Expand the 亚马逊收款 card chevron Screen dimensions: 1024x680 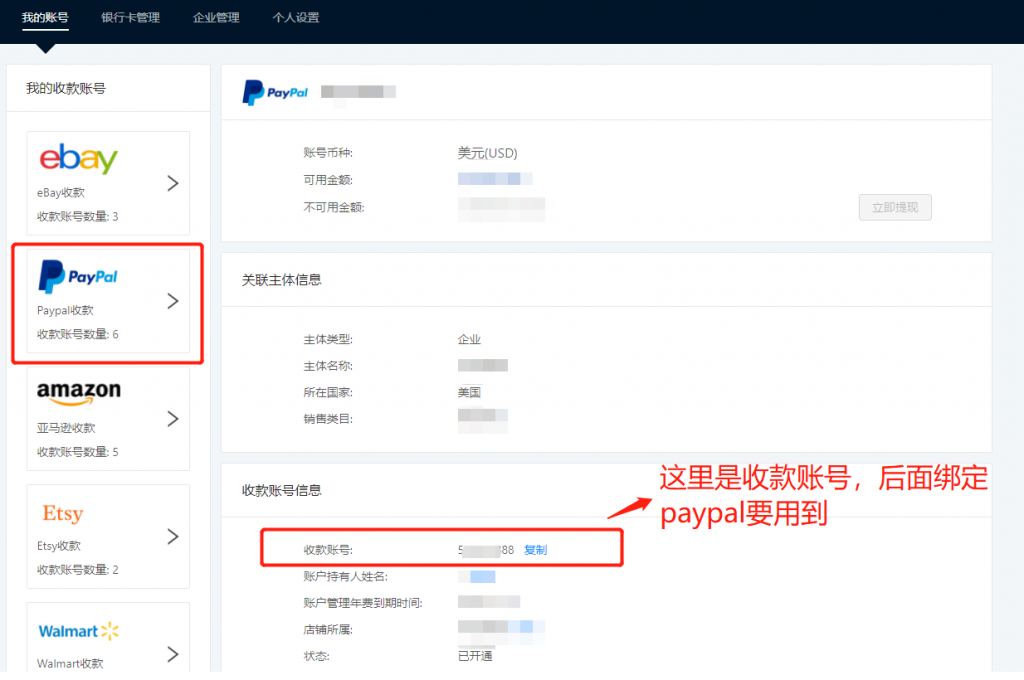(x=172, y=419)
